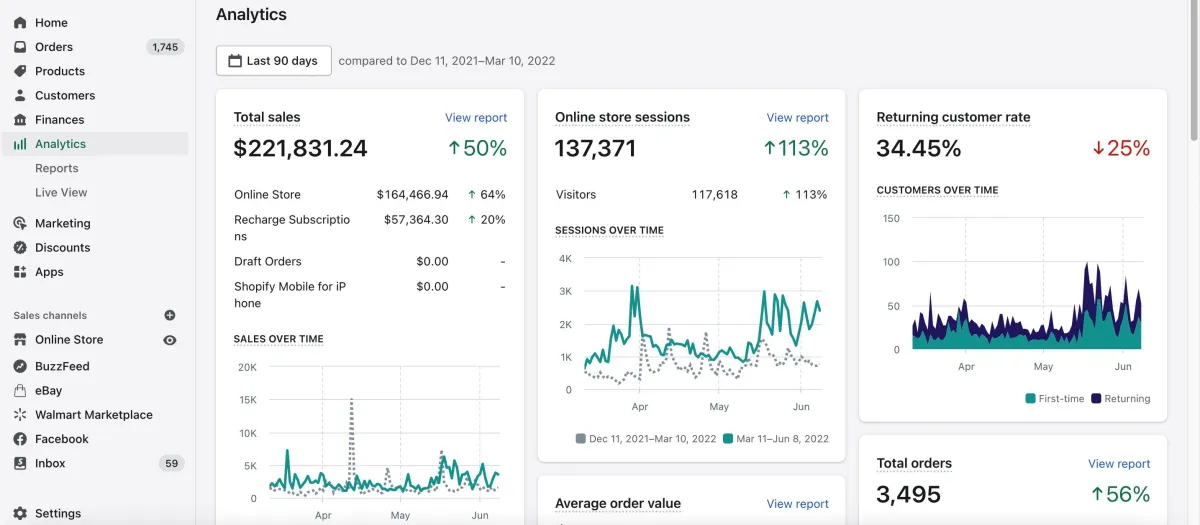Click the Settings gear icon
1200x525 pixels.
(20, 513)
